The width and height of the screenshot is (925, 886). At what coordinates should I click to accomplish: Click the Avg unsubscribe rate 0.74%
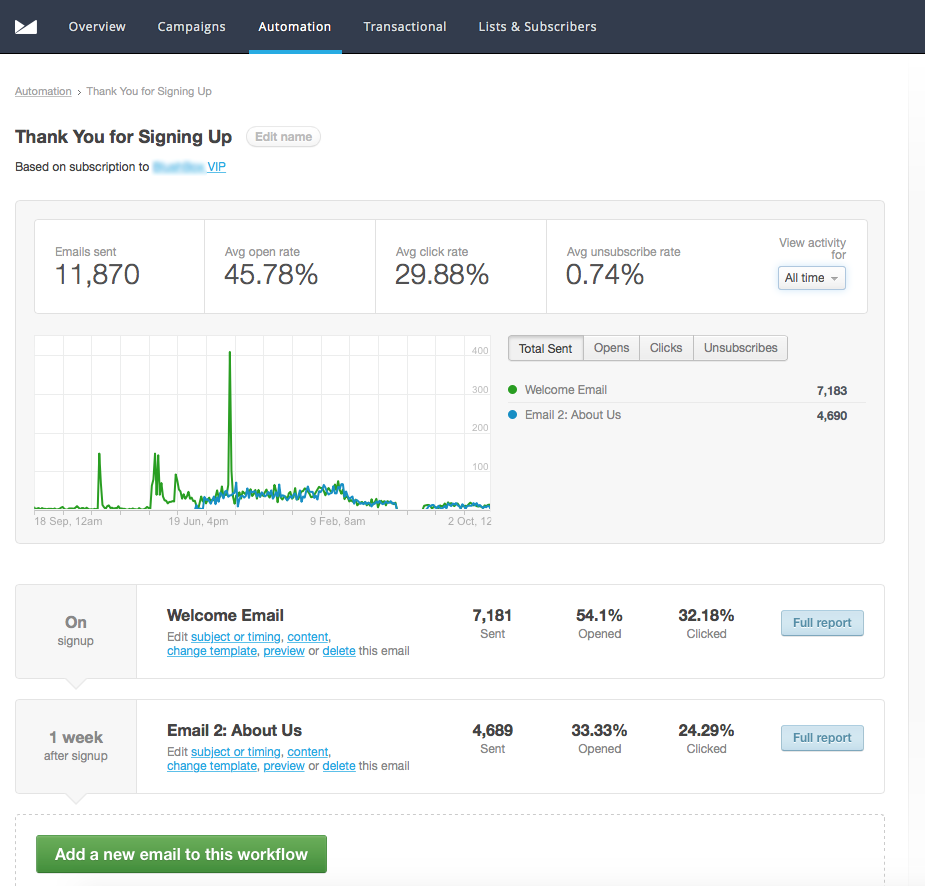[x=605, y=275]
